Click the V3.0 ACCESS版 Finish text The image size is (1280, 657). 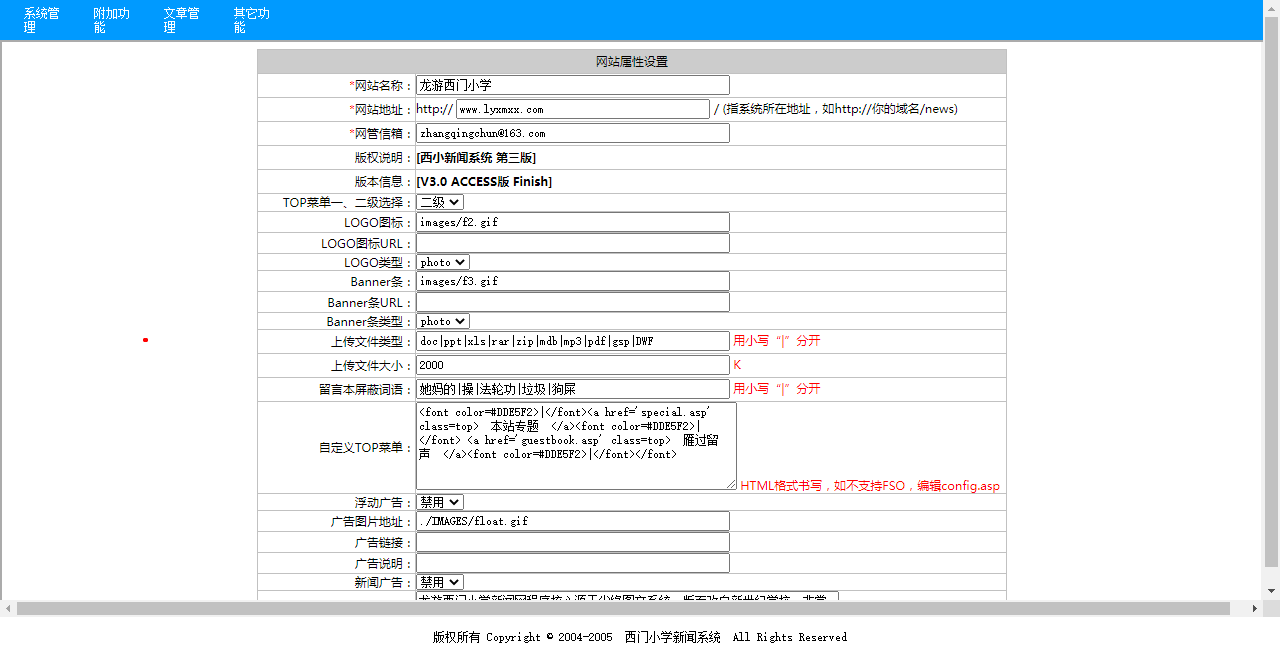(x=484, y=181)
